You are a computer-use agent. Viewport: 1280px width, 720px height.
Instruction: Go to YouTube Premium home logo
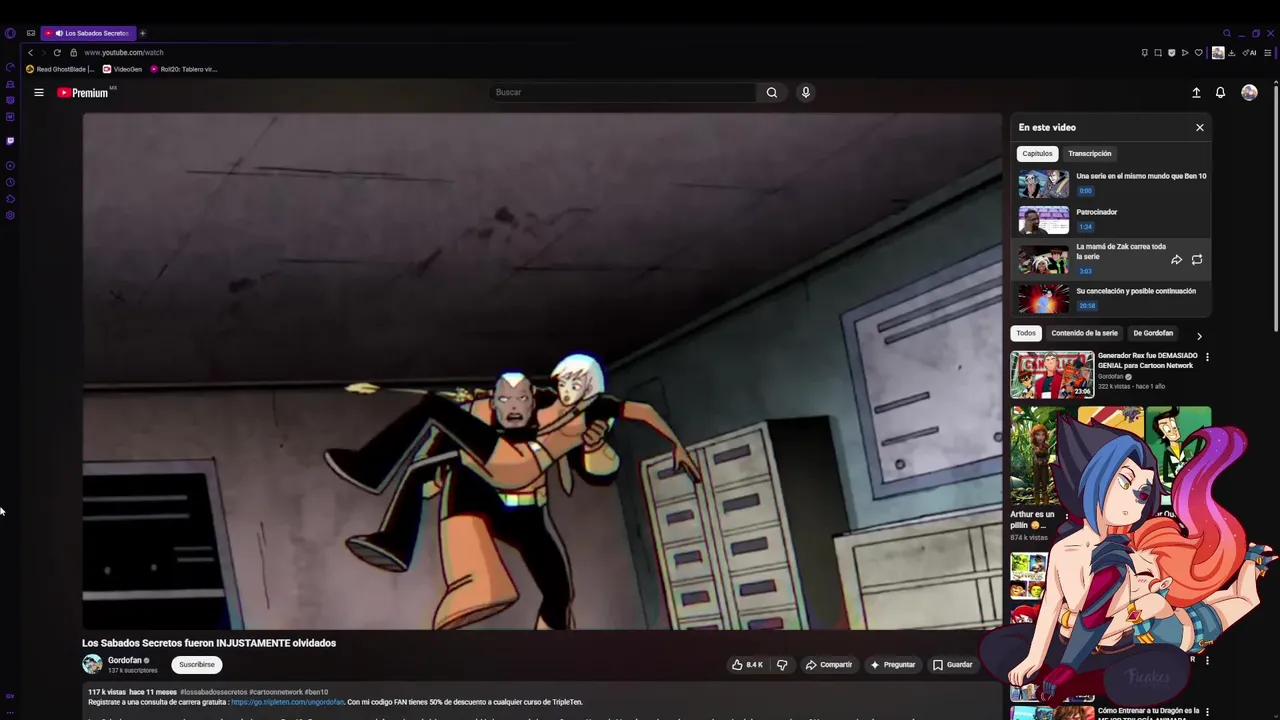[82, 92]
